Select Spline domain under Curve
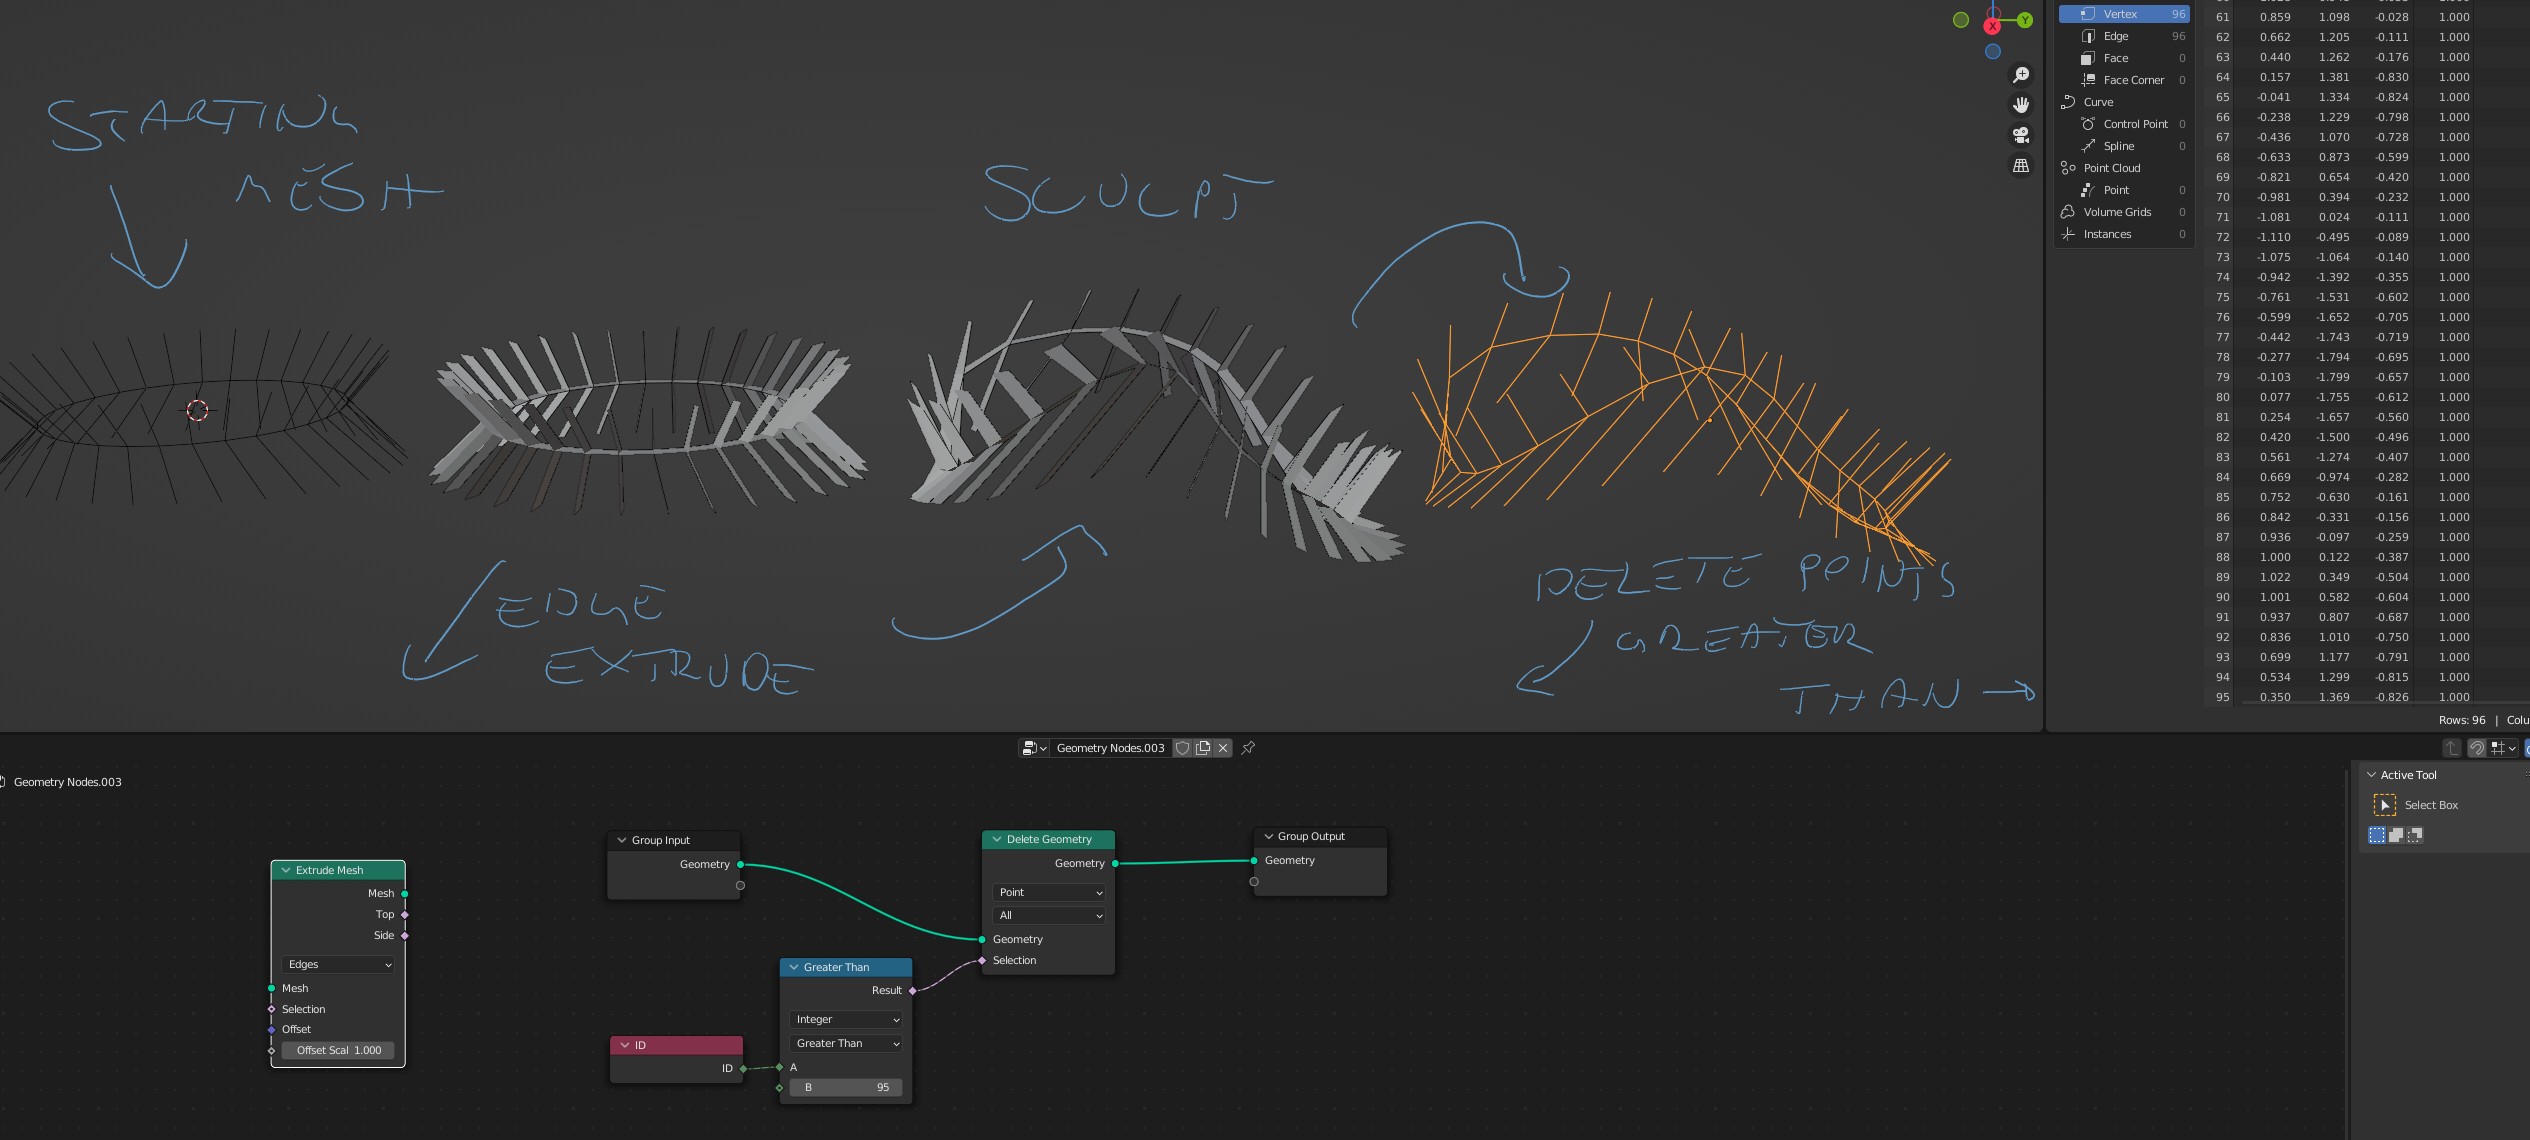 click(2124, 146)
